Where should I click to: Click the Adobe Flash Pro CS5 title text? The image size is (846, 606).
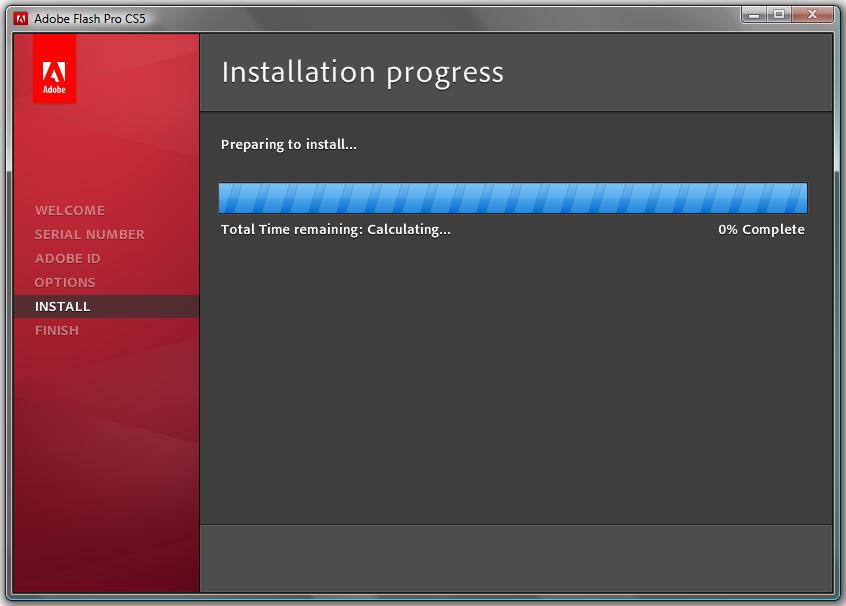point(90,15)
